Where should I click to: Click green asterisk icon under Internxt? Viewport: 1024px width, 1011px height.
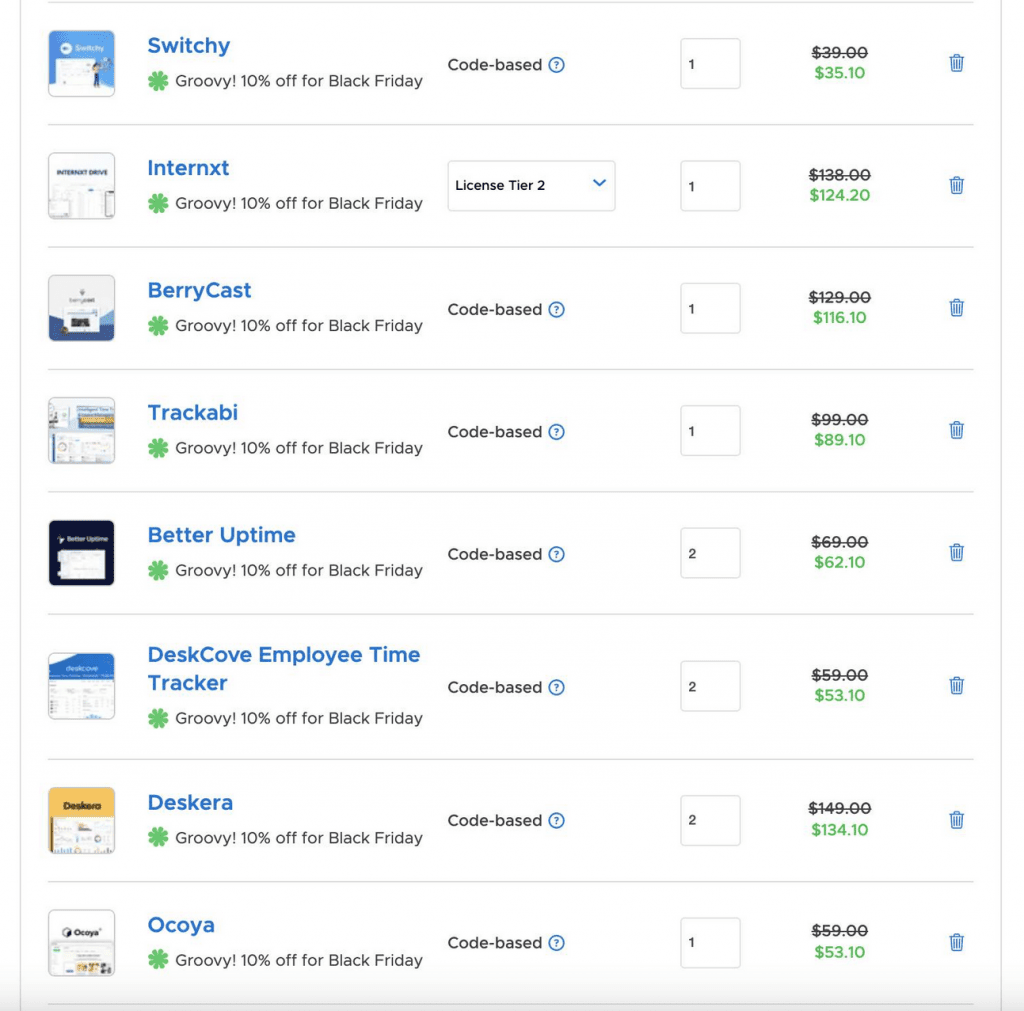click(x=158, y=203)
